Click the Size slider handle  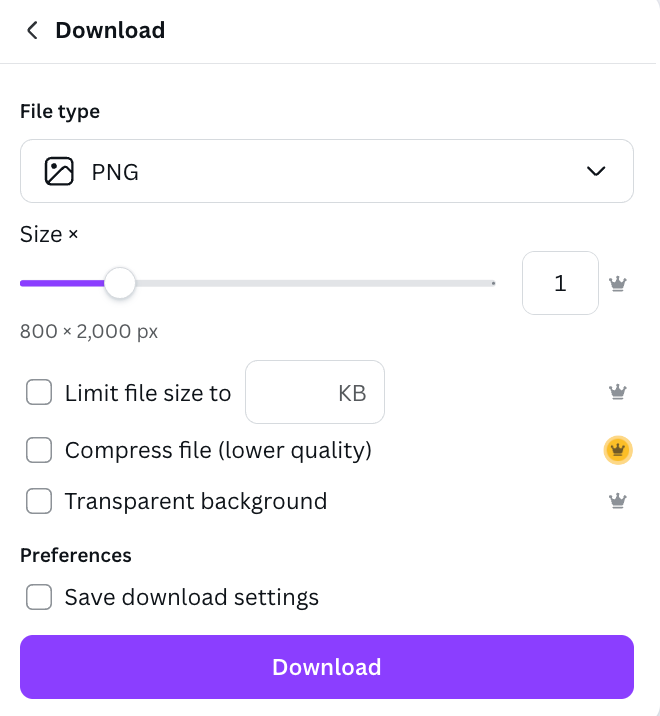pos(120,284)
